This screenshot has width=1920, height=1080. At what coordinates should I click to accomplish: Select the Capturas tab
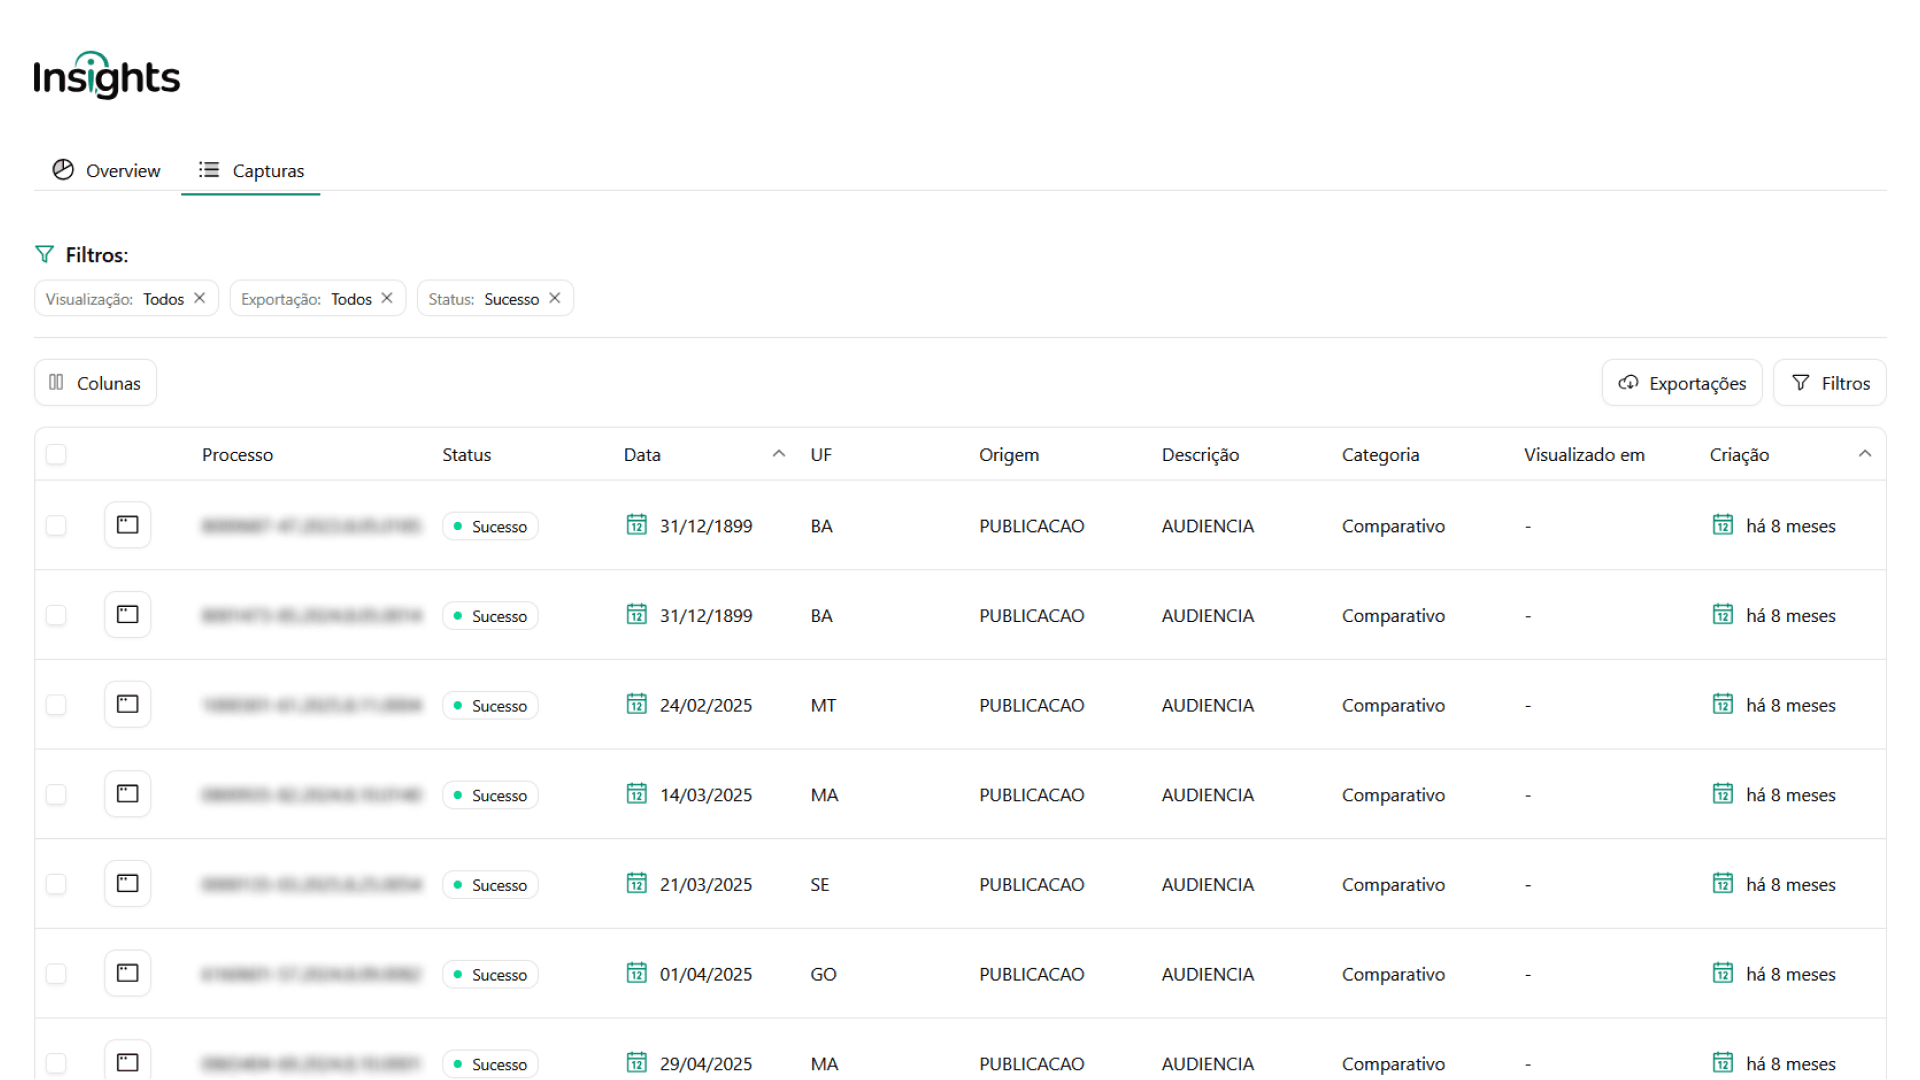251,170
